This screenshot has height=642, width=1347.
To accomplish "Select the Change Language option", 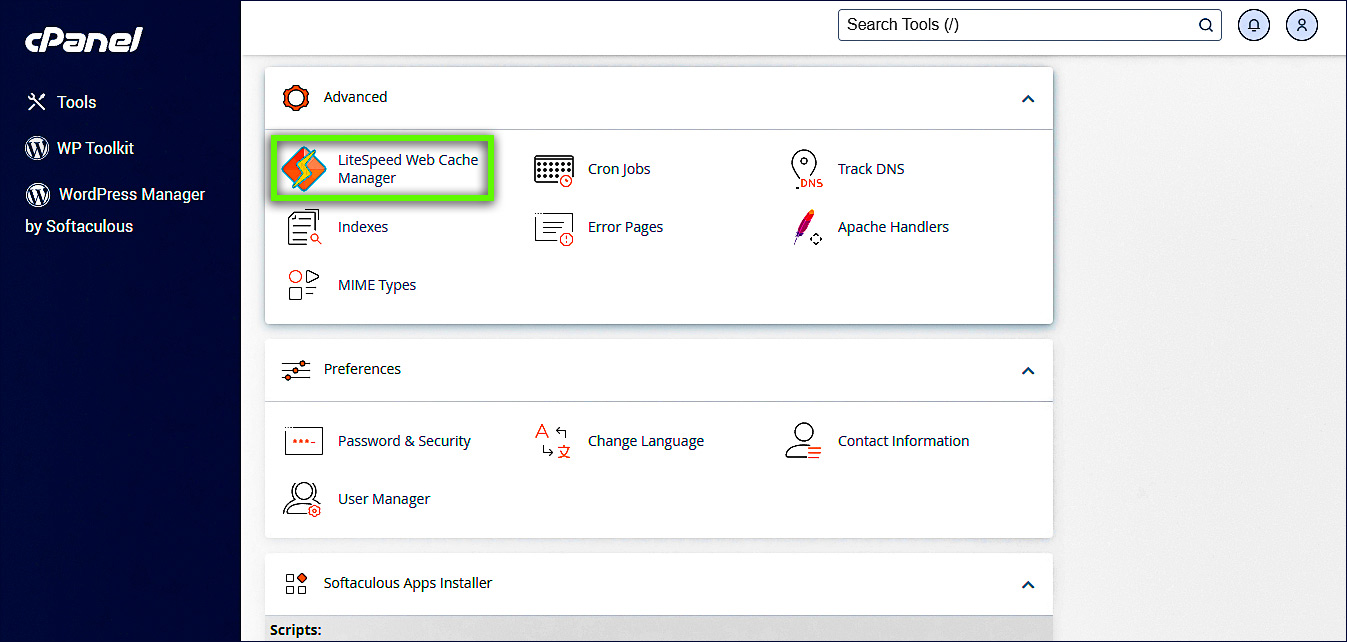I will [645, 441].
